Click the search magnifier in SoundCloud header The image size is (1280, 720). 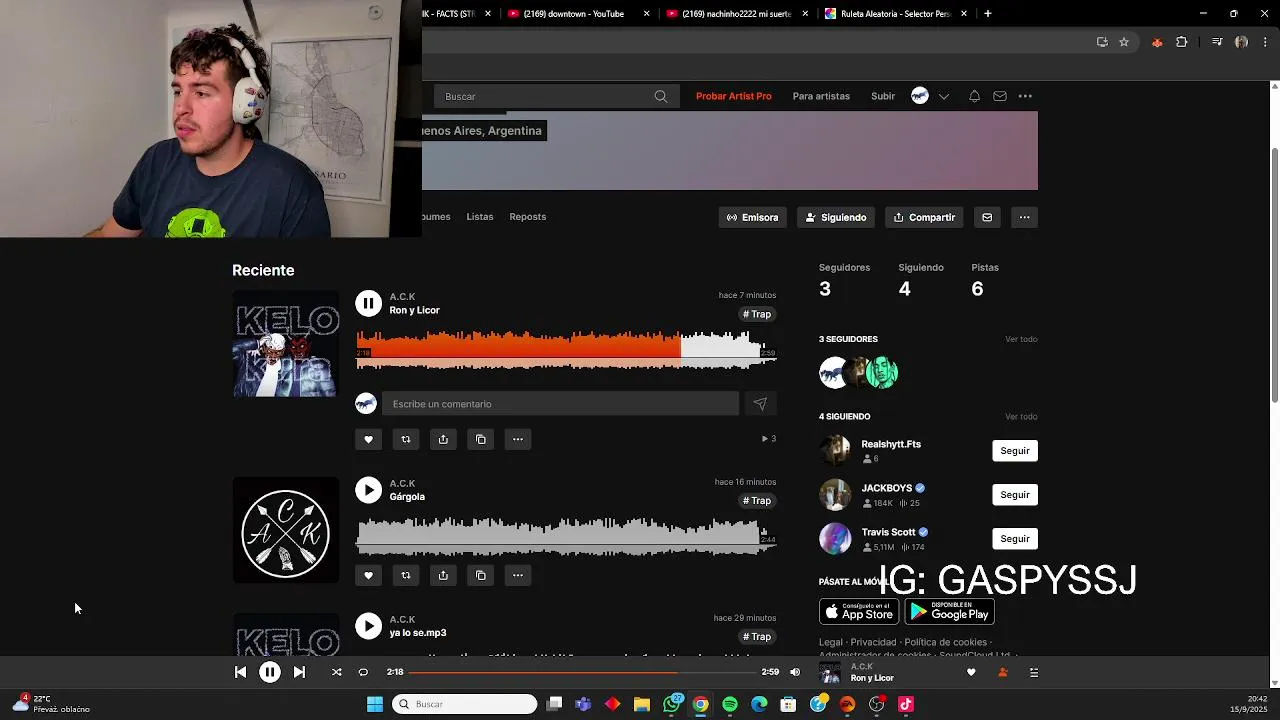661,96
